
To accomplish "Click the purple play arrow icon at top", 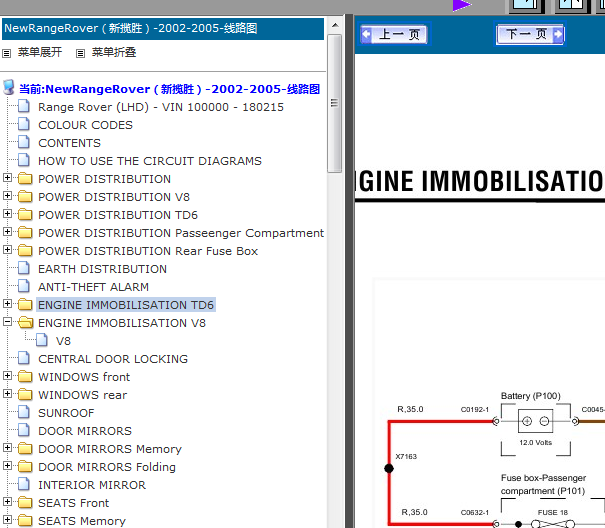I will (x=462, y=5).
